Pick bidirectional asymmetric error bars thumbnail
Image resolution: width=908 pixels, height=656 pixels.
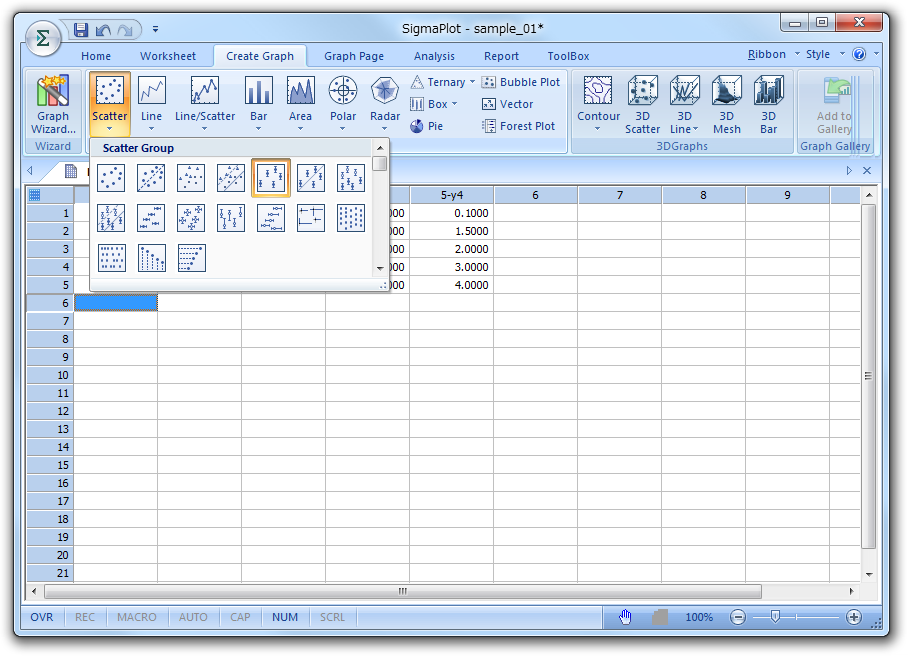(311, 218)
